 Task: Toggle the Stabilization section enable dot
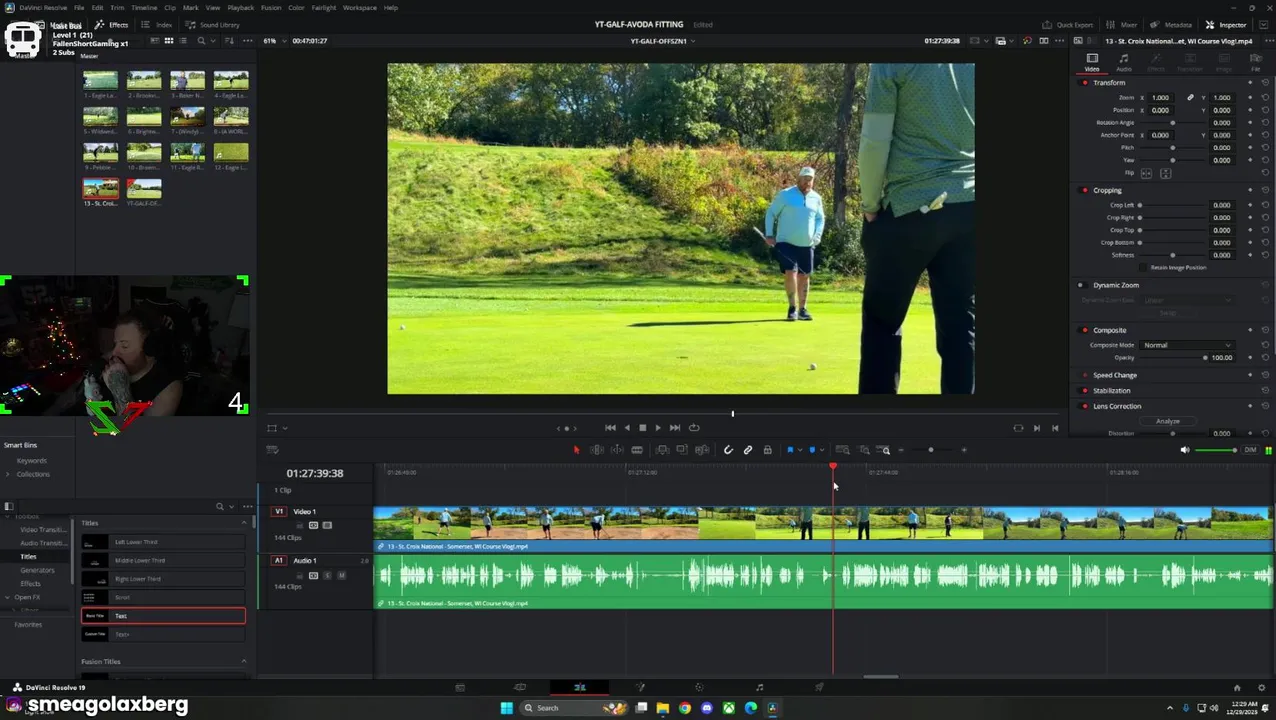[x=1085, y=391]
